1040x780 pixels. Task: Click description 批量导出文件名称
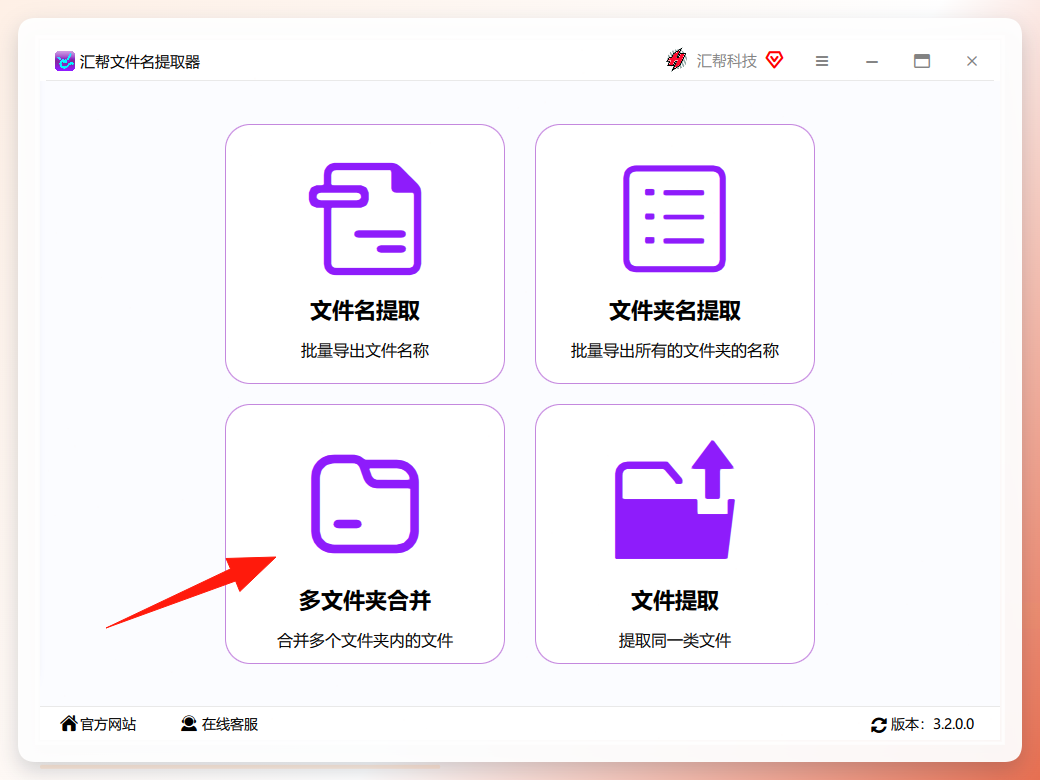point(365,351)
